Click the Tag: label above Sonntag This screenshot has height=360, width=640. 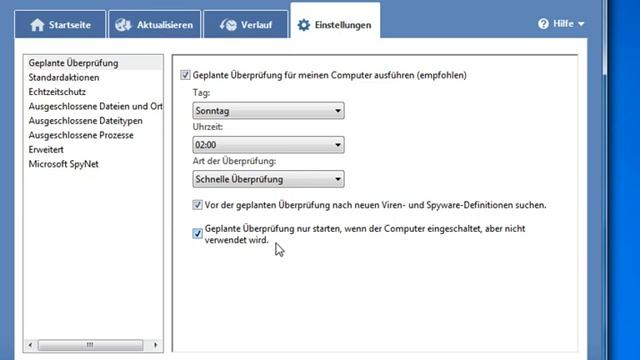[x=201, y=93]
